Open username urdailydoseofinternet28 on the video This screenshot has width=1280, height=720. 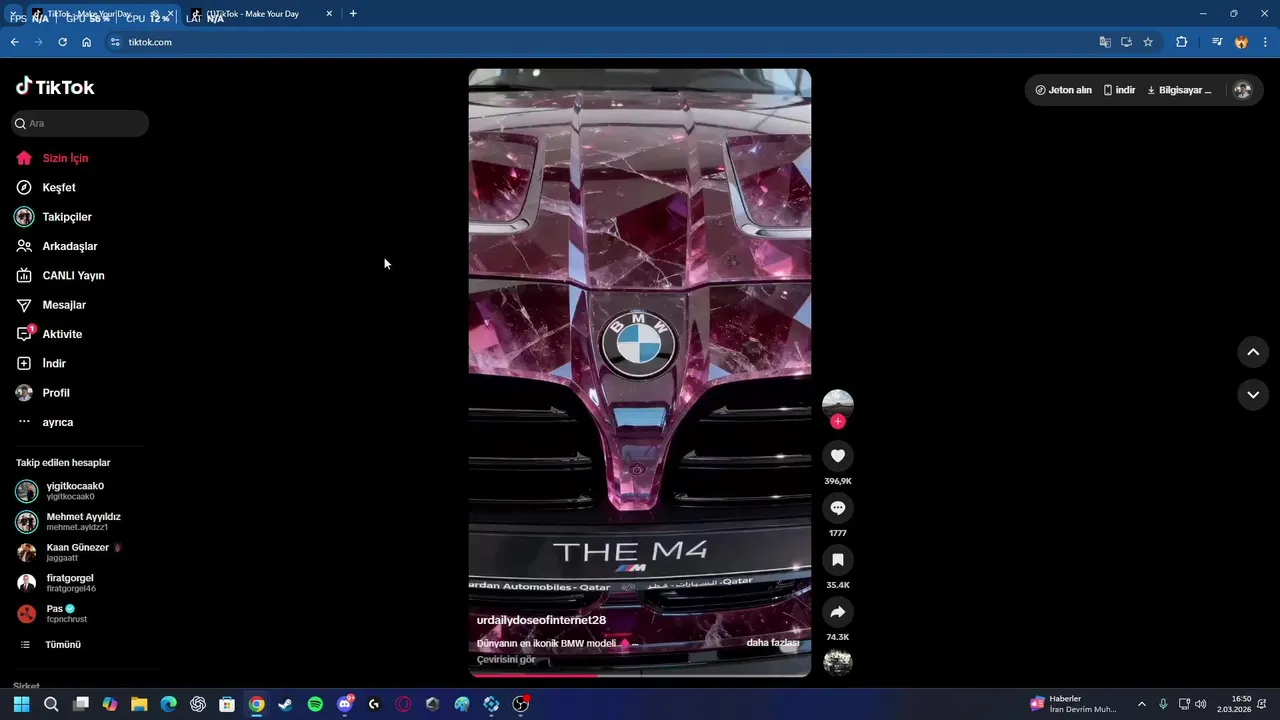click(541, 620)
